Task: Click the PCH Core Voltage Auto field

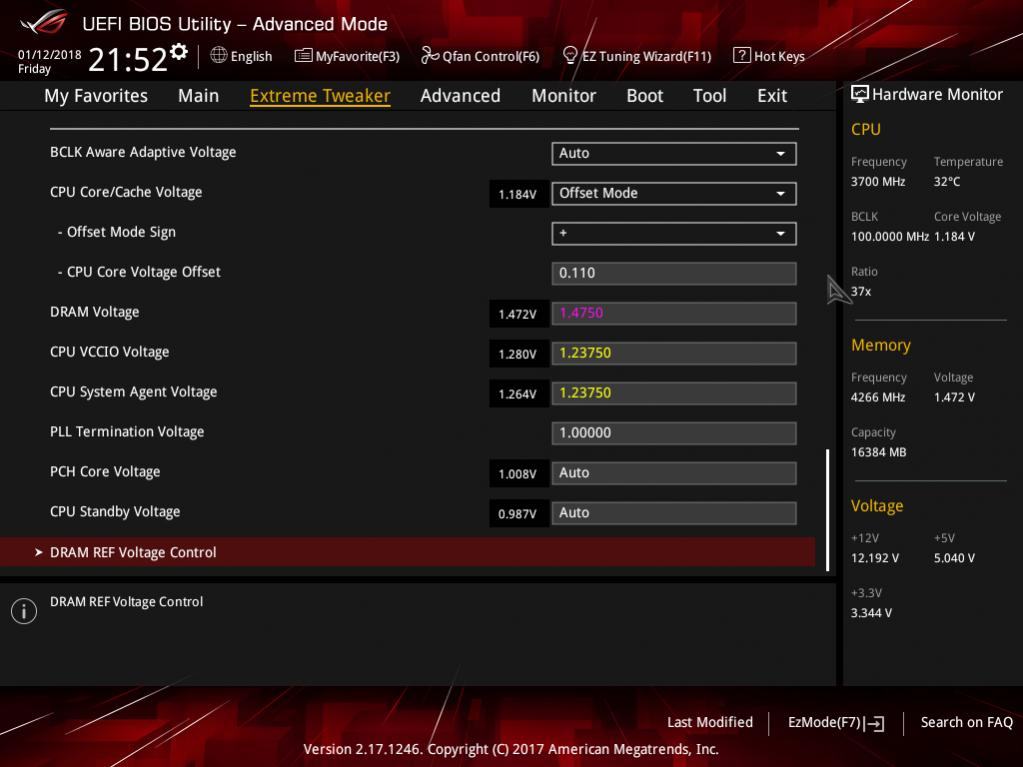Action: click(x=674, y=473)
